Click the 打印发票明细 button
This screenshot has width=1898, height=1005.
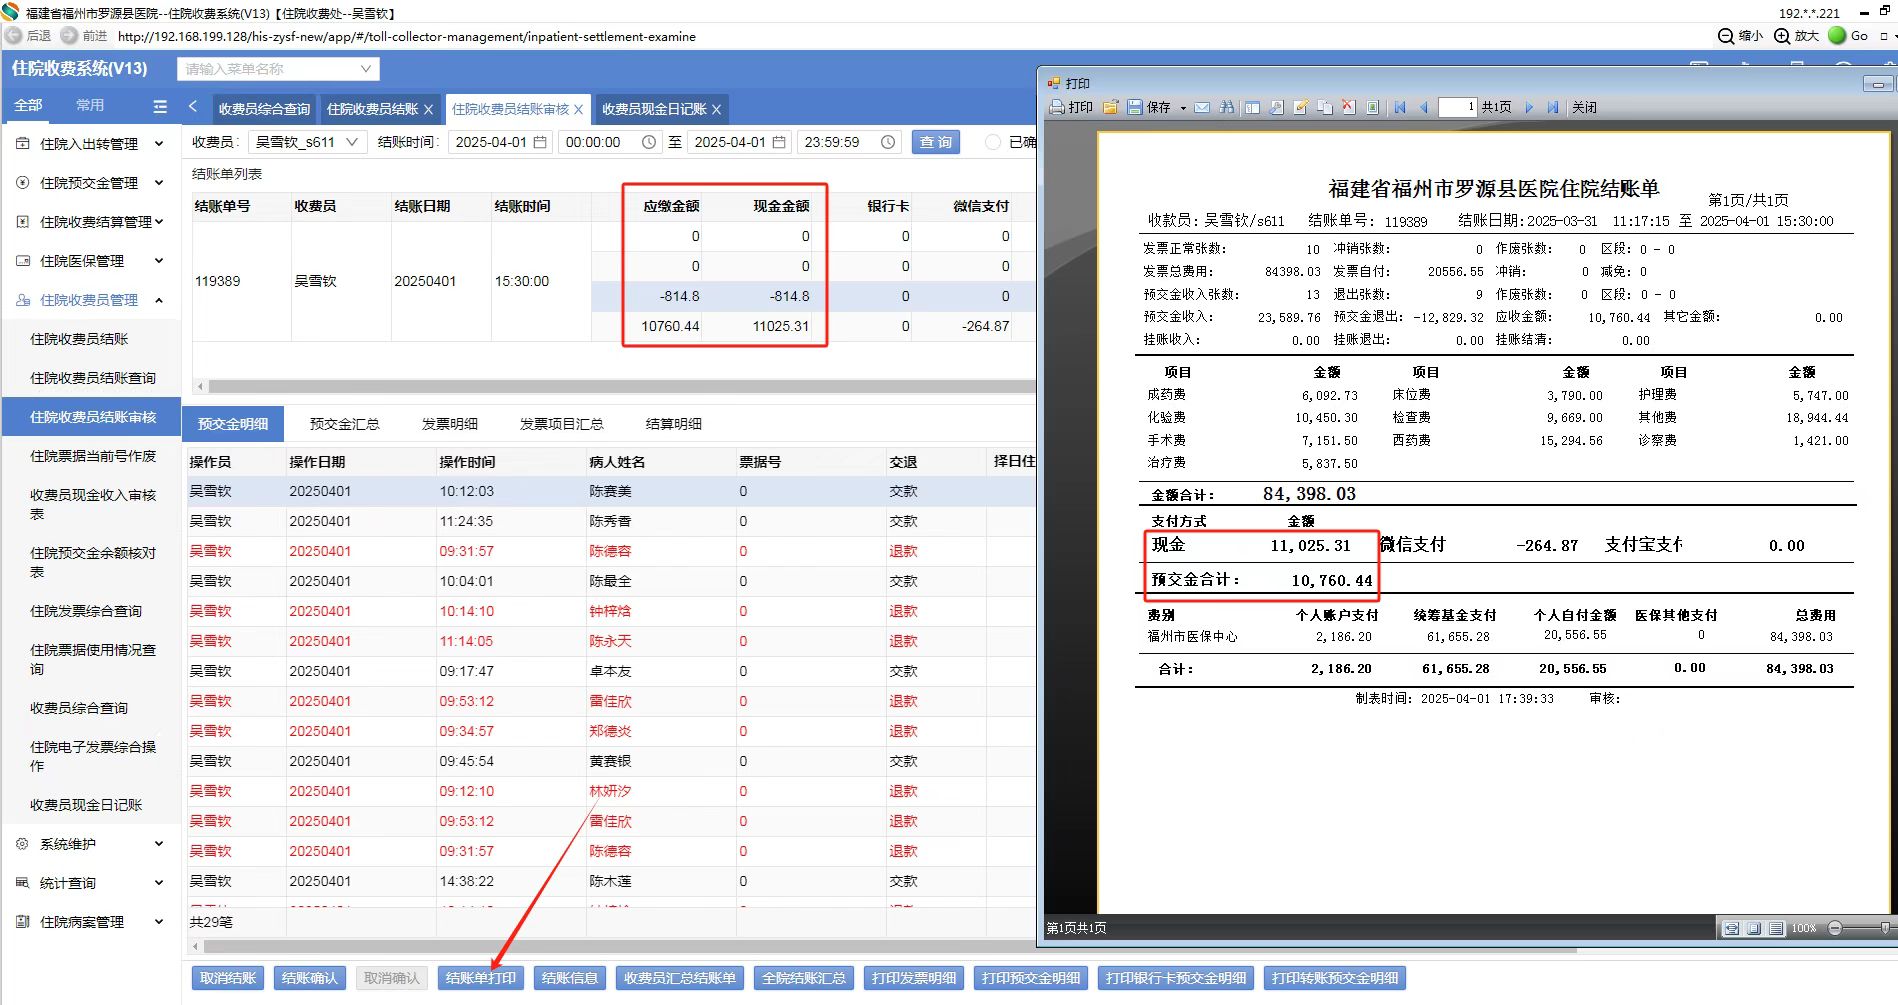coord(914,978)
